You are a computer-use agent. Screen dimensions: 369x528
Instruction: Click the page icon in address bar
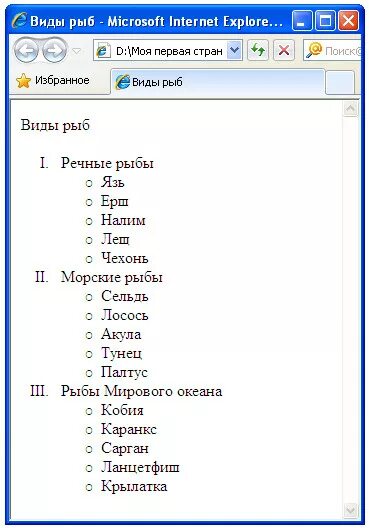pyautogui.click(x=103, y=51)
